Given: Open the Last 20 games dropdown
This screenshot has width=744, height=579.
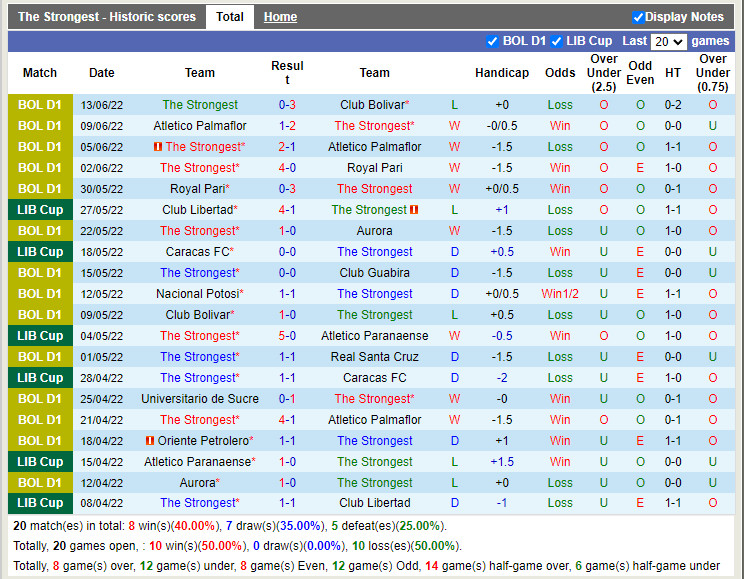Looking at the screenshot, I should click(x=669, y=42).
